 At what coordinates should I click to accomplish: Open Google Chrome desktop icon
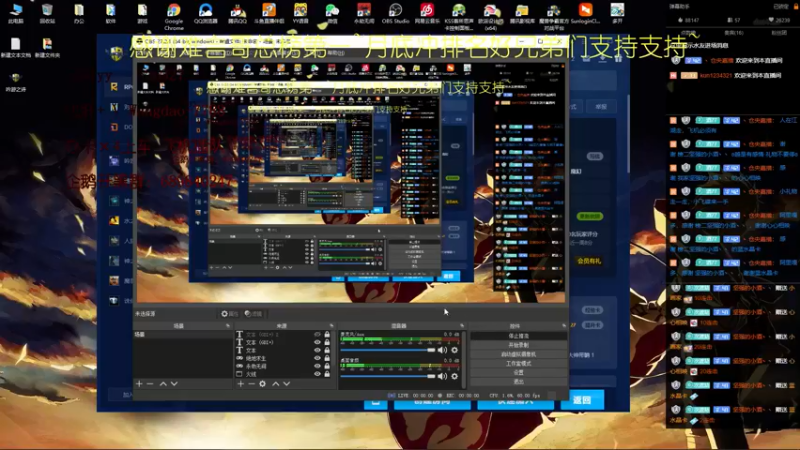[173, 15]
